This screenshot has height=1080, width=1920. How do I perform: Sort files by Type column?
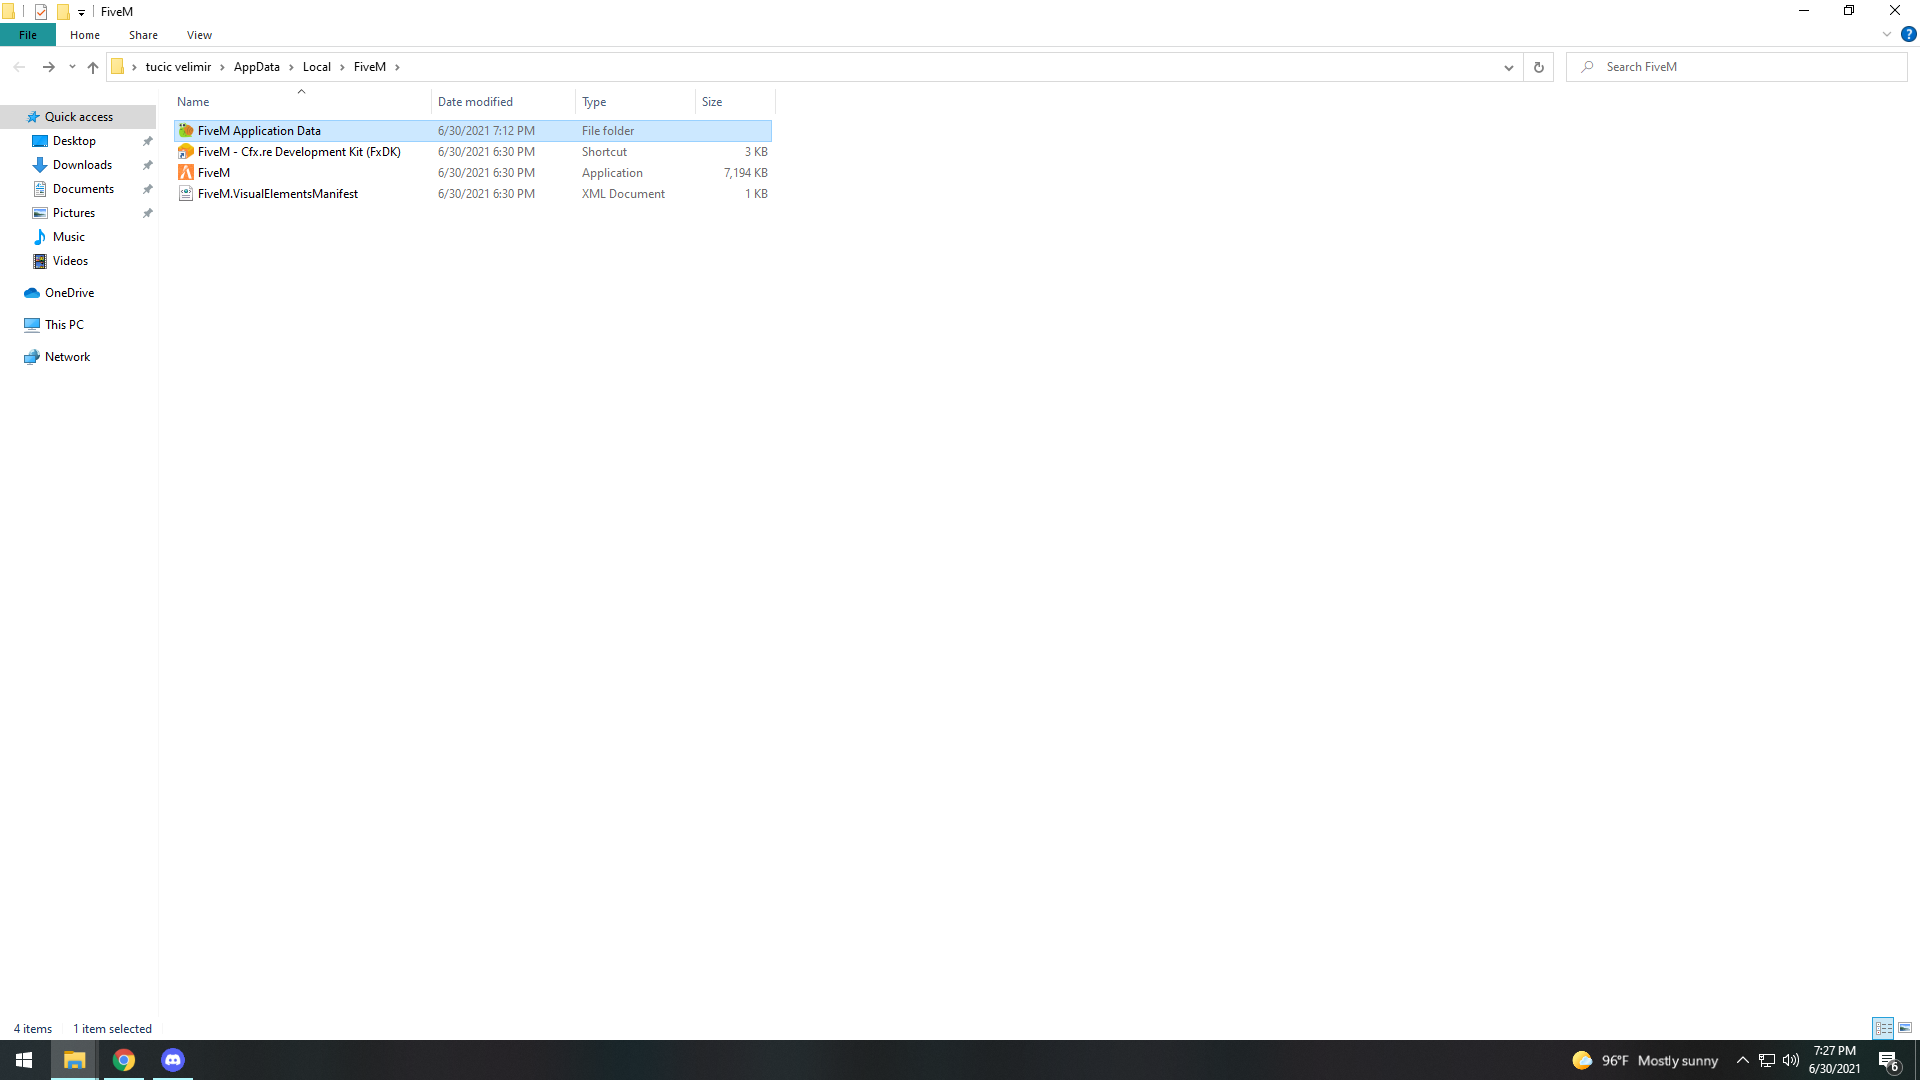pos(635,102)
